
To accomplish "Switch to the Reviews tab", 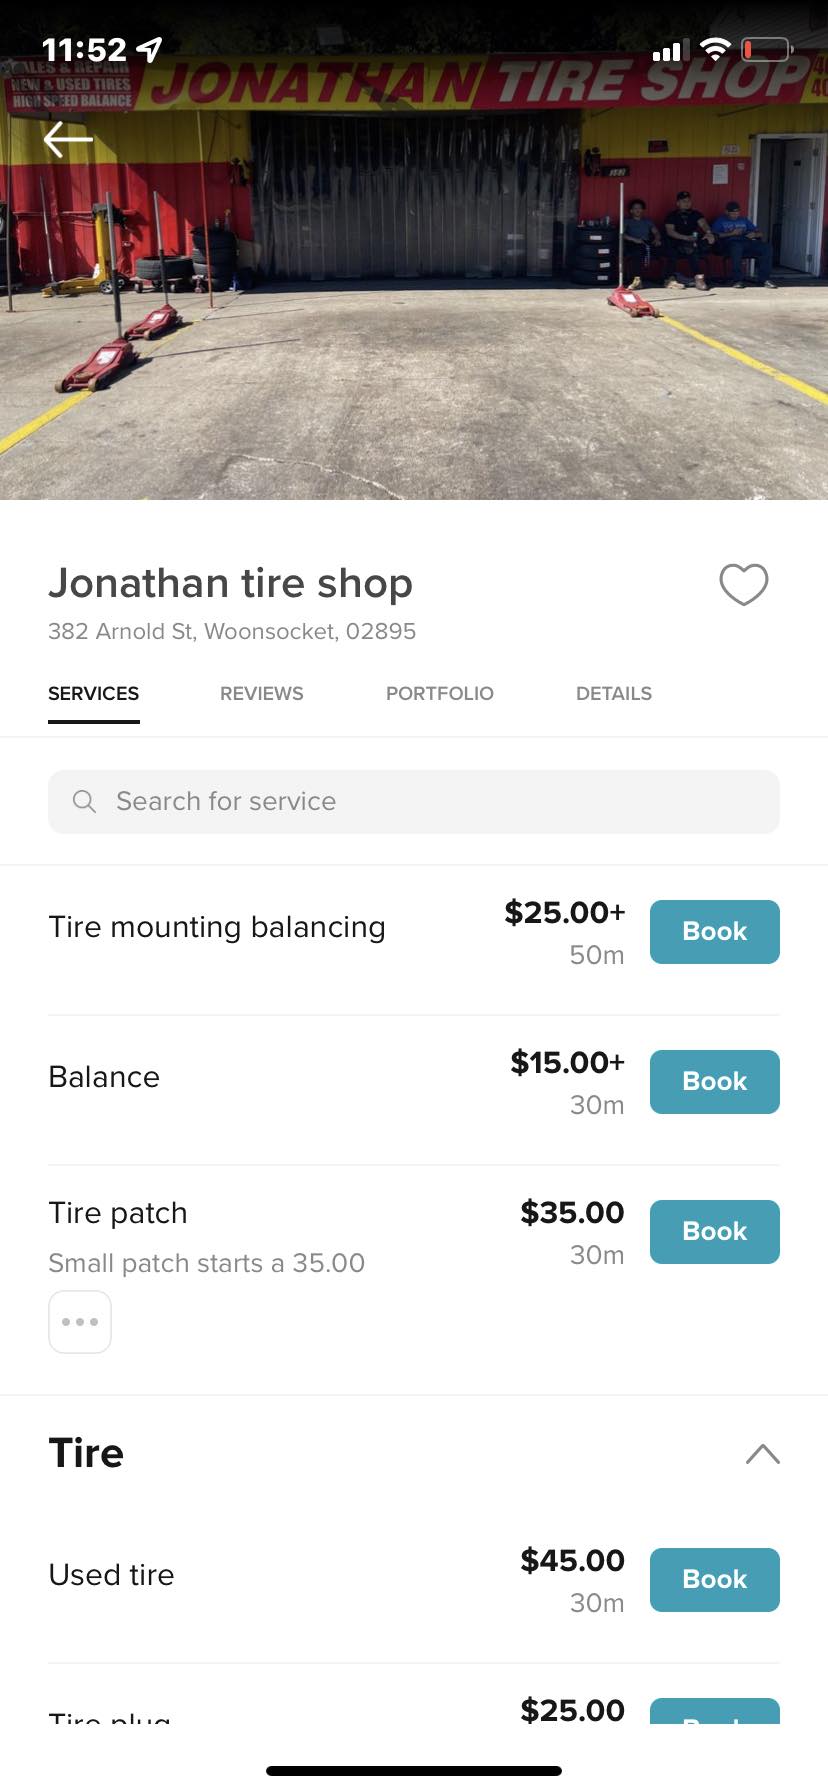I will click(x=261, y=694).
